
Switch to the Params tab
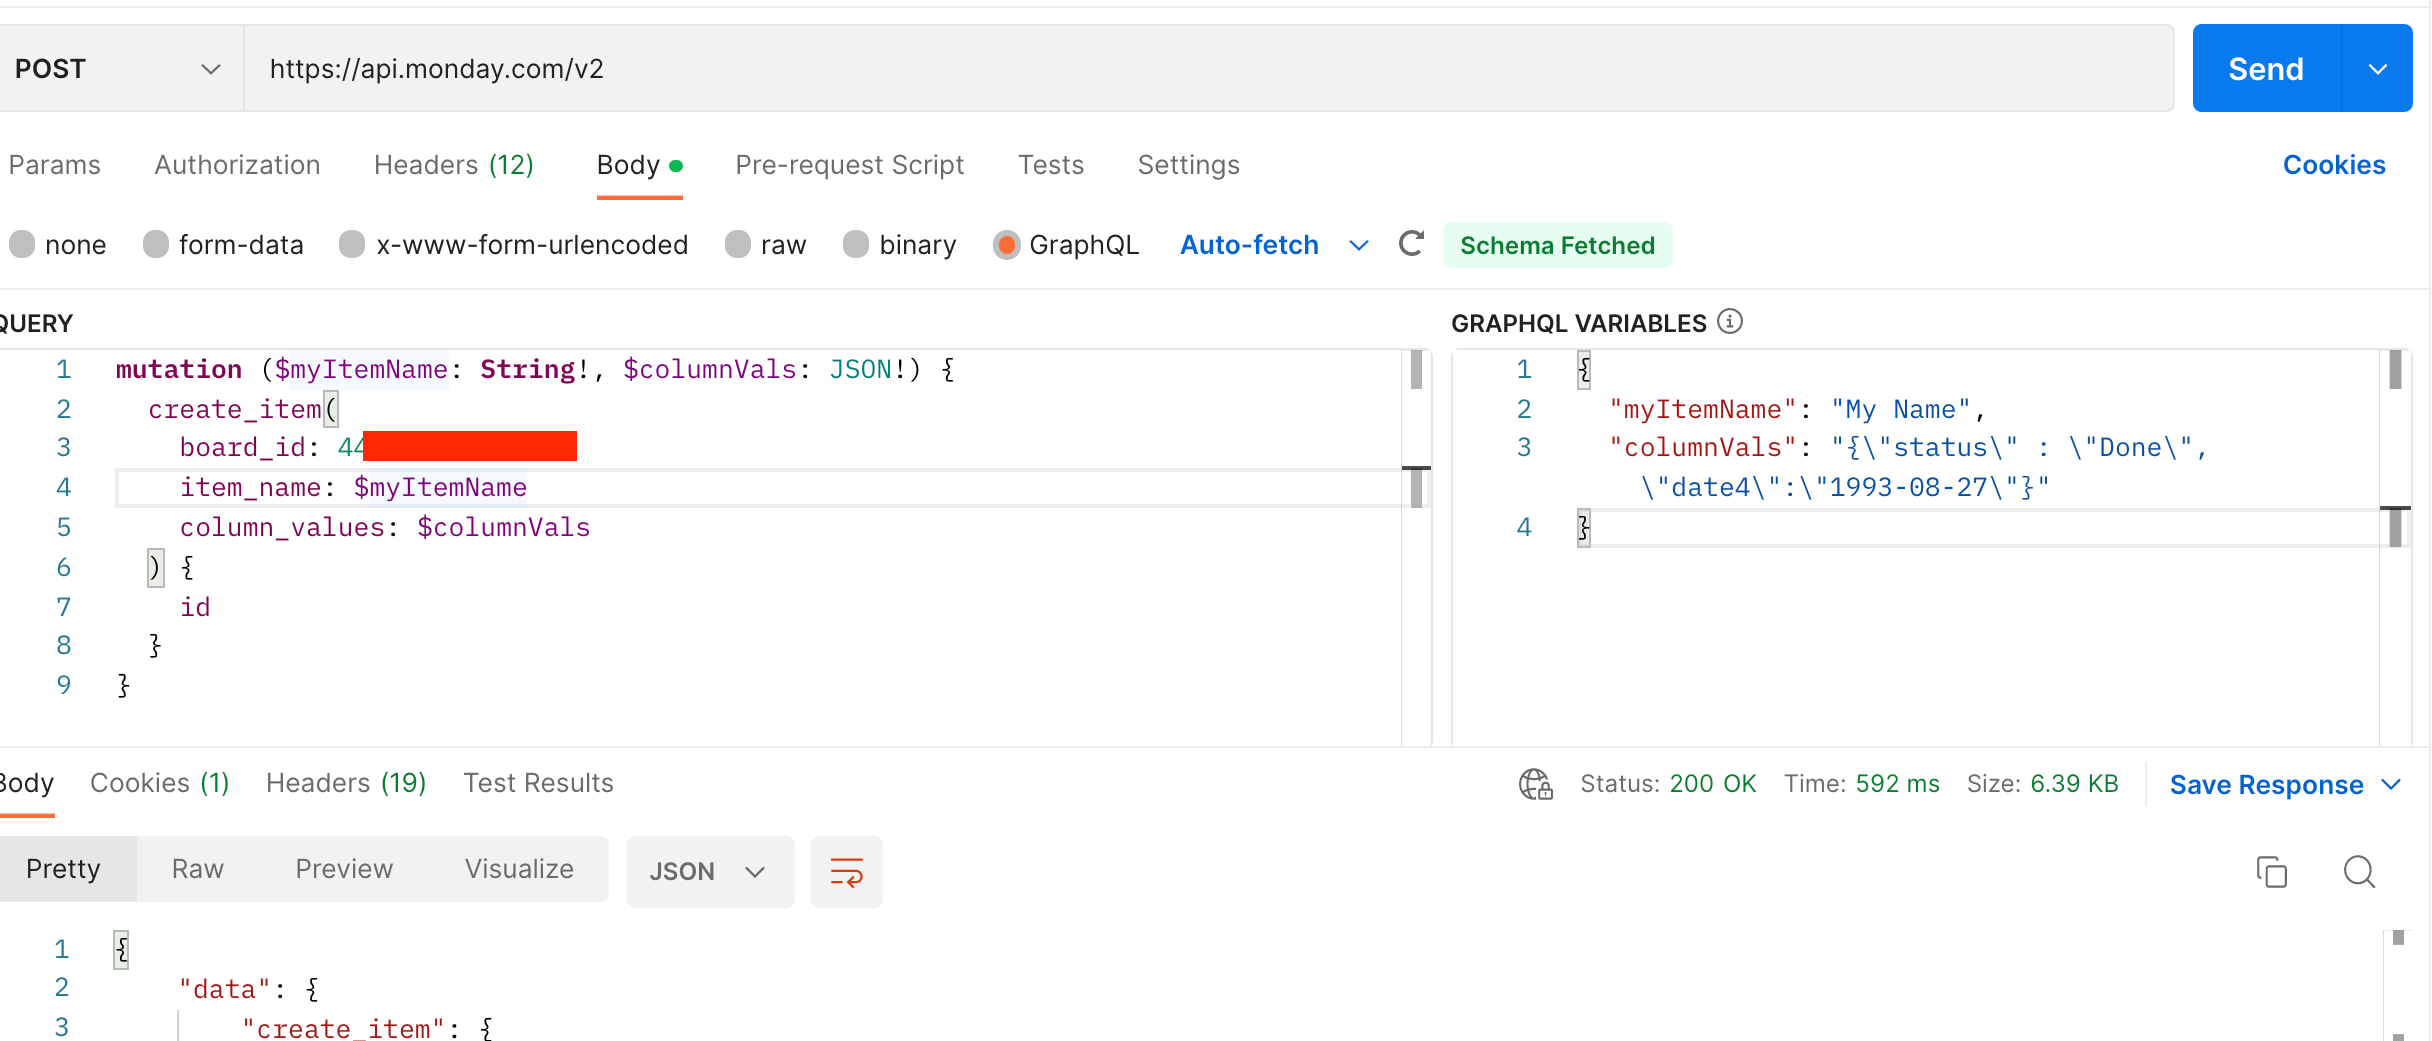tap(54, 165)
